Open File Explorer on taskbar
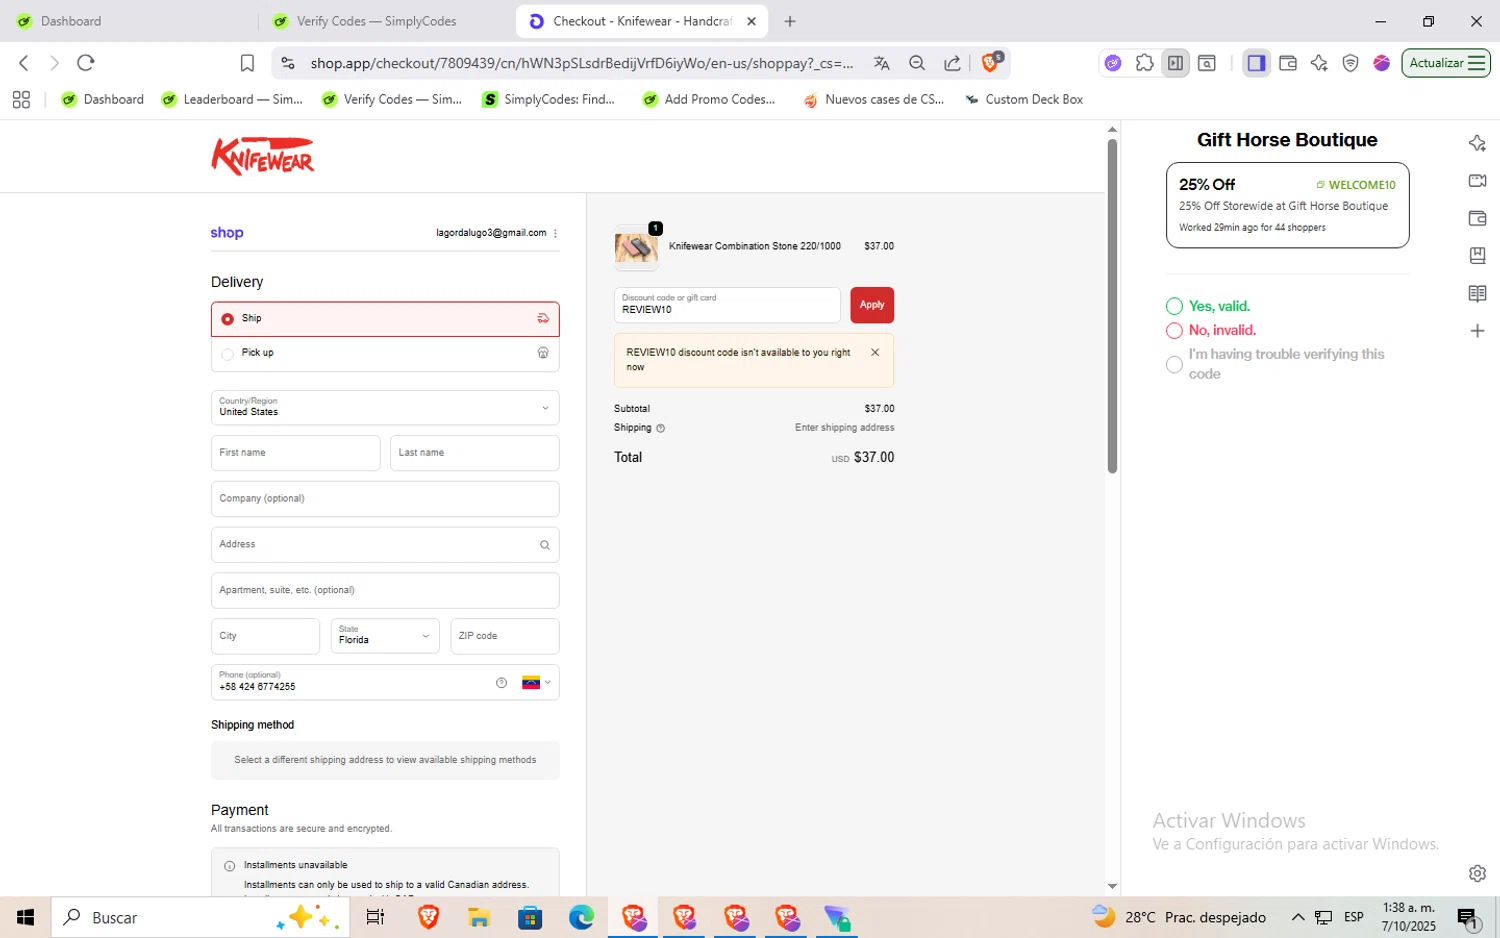Viewport: 1500px width, 938px height. click(x=479, y=917)
